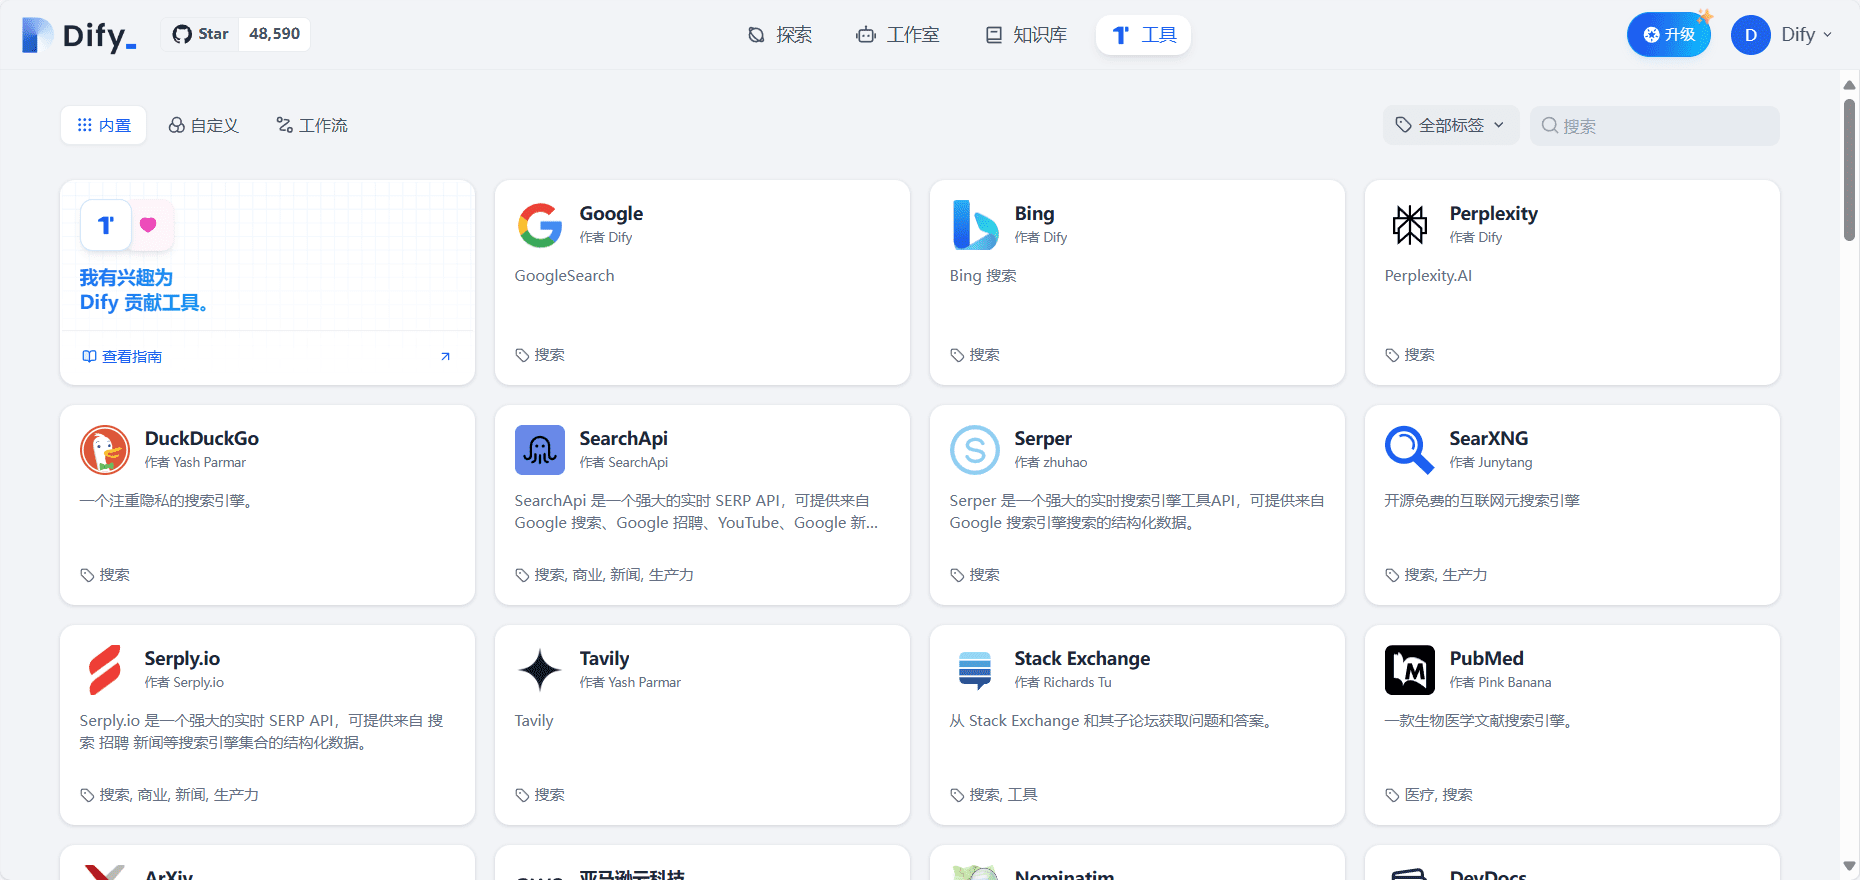Screen dimensions: 1860x880
Task: Open the Google tool card title
Action: [x=611, y=213]
